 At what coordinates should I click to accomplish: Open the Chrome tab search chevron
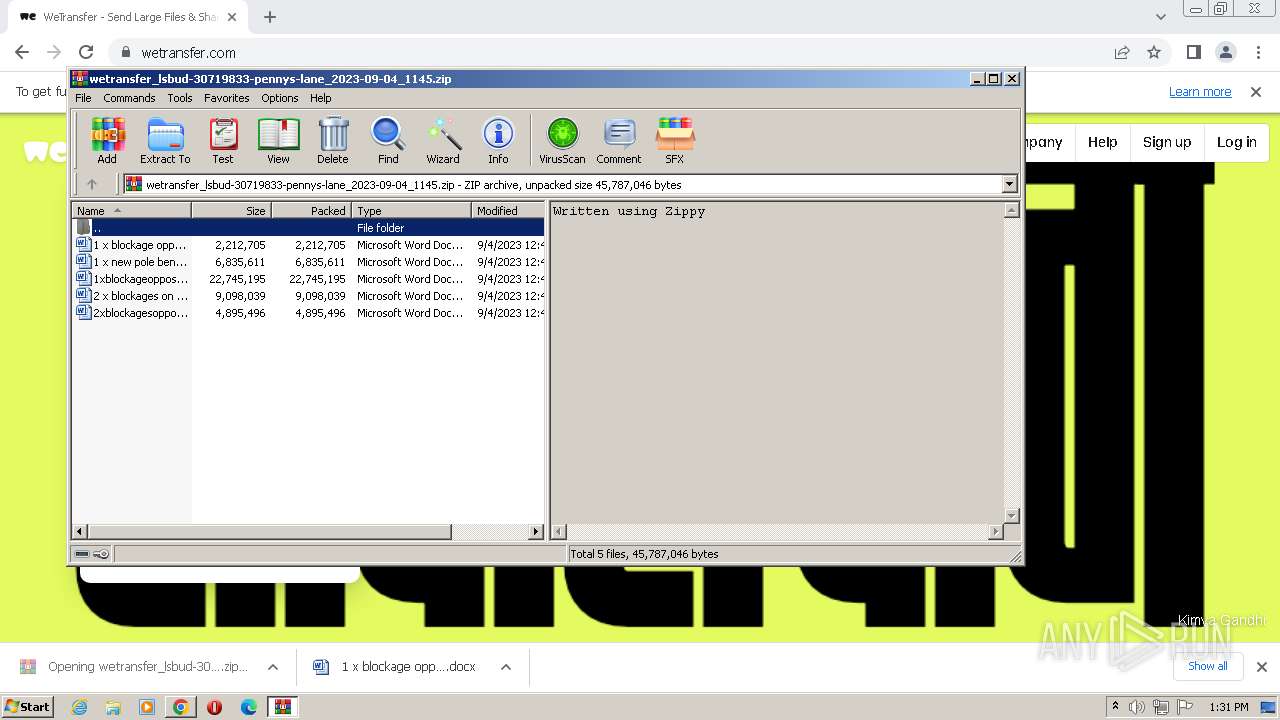click(1160, 17)
